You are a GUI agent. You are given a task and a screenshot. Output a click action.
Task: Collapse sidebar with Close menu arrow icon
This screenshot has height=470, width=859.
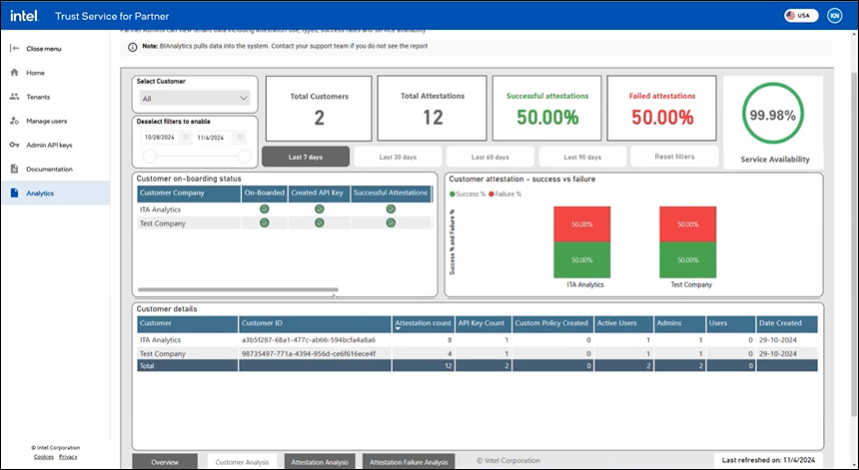pos(15,48)
